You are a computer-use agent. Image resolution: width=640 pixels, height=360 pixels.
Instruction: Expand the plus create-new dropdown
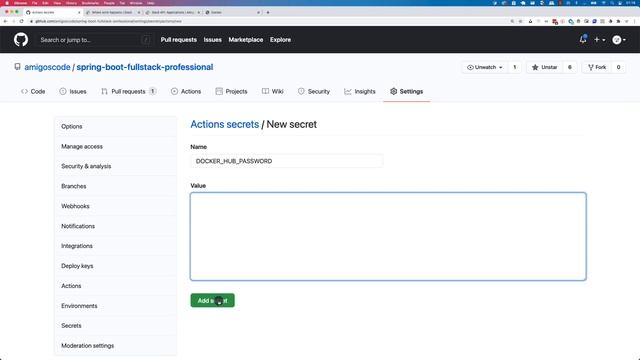[x=599, y=40]
